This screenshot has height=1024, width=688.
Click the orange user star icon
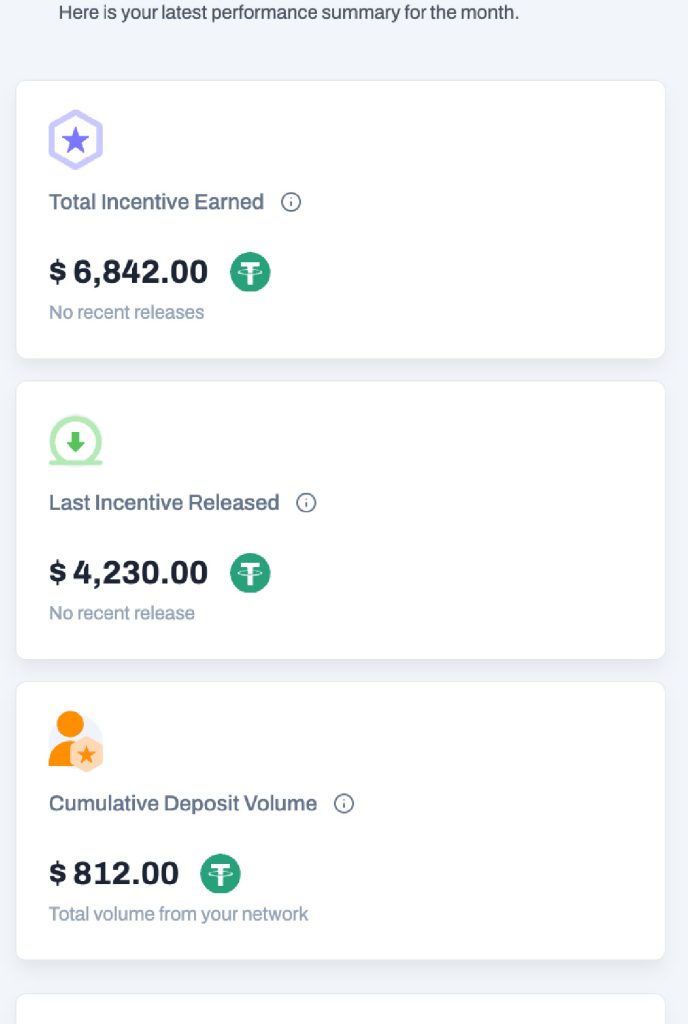76,741
